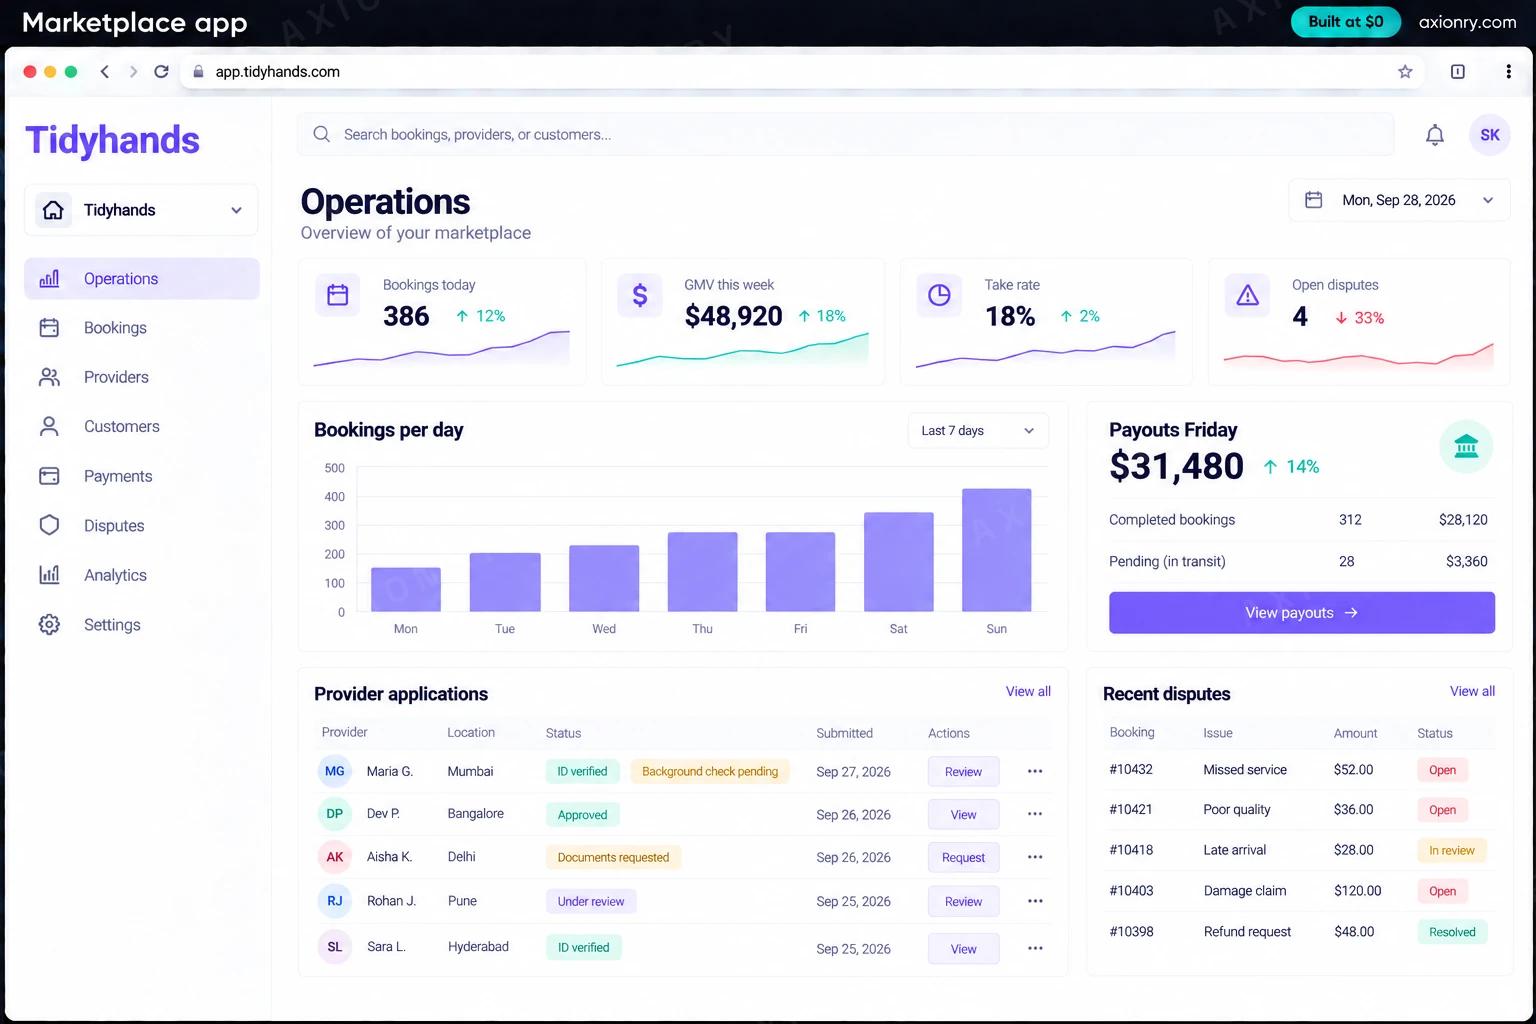Click the browser back arrow
Screen dimensions: 1536x1024
tap(105, 72)
